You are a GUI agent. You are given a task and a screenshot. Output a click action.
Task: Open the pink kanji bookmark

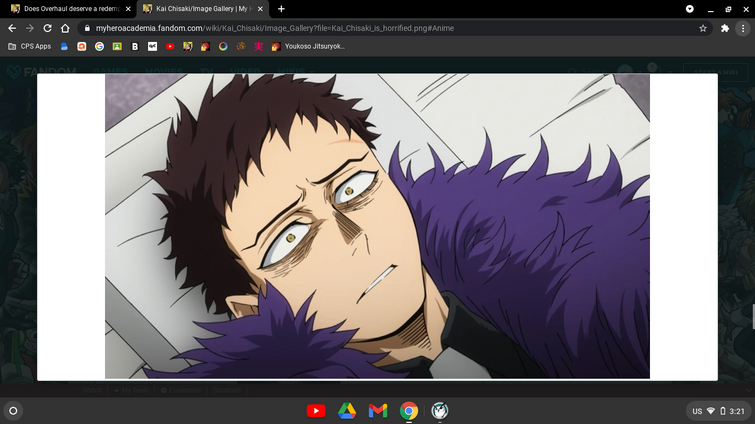click(259, 46)
